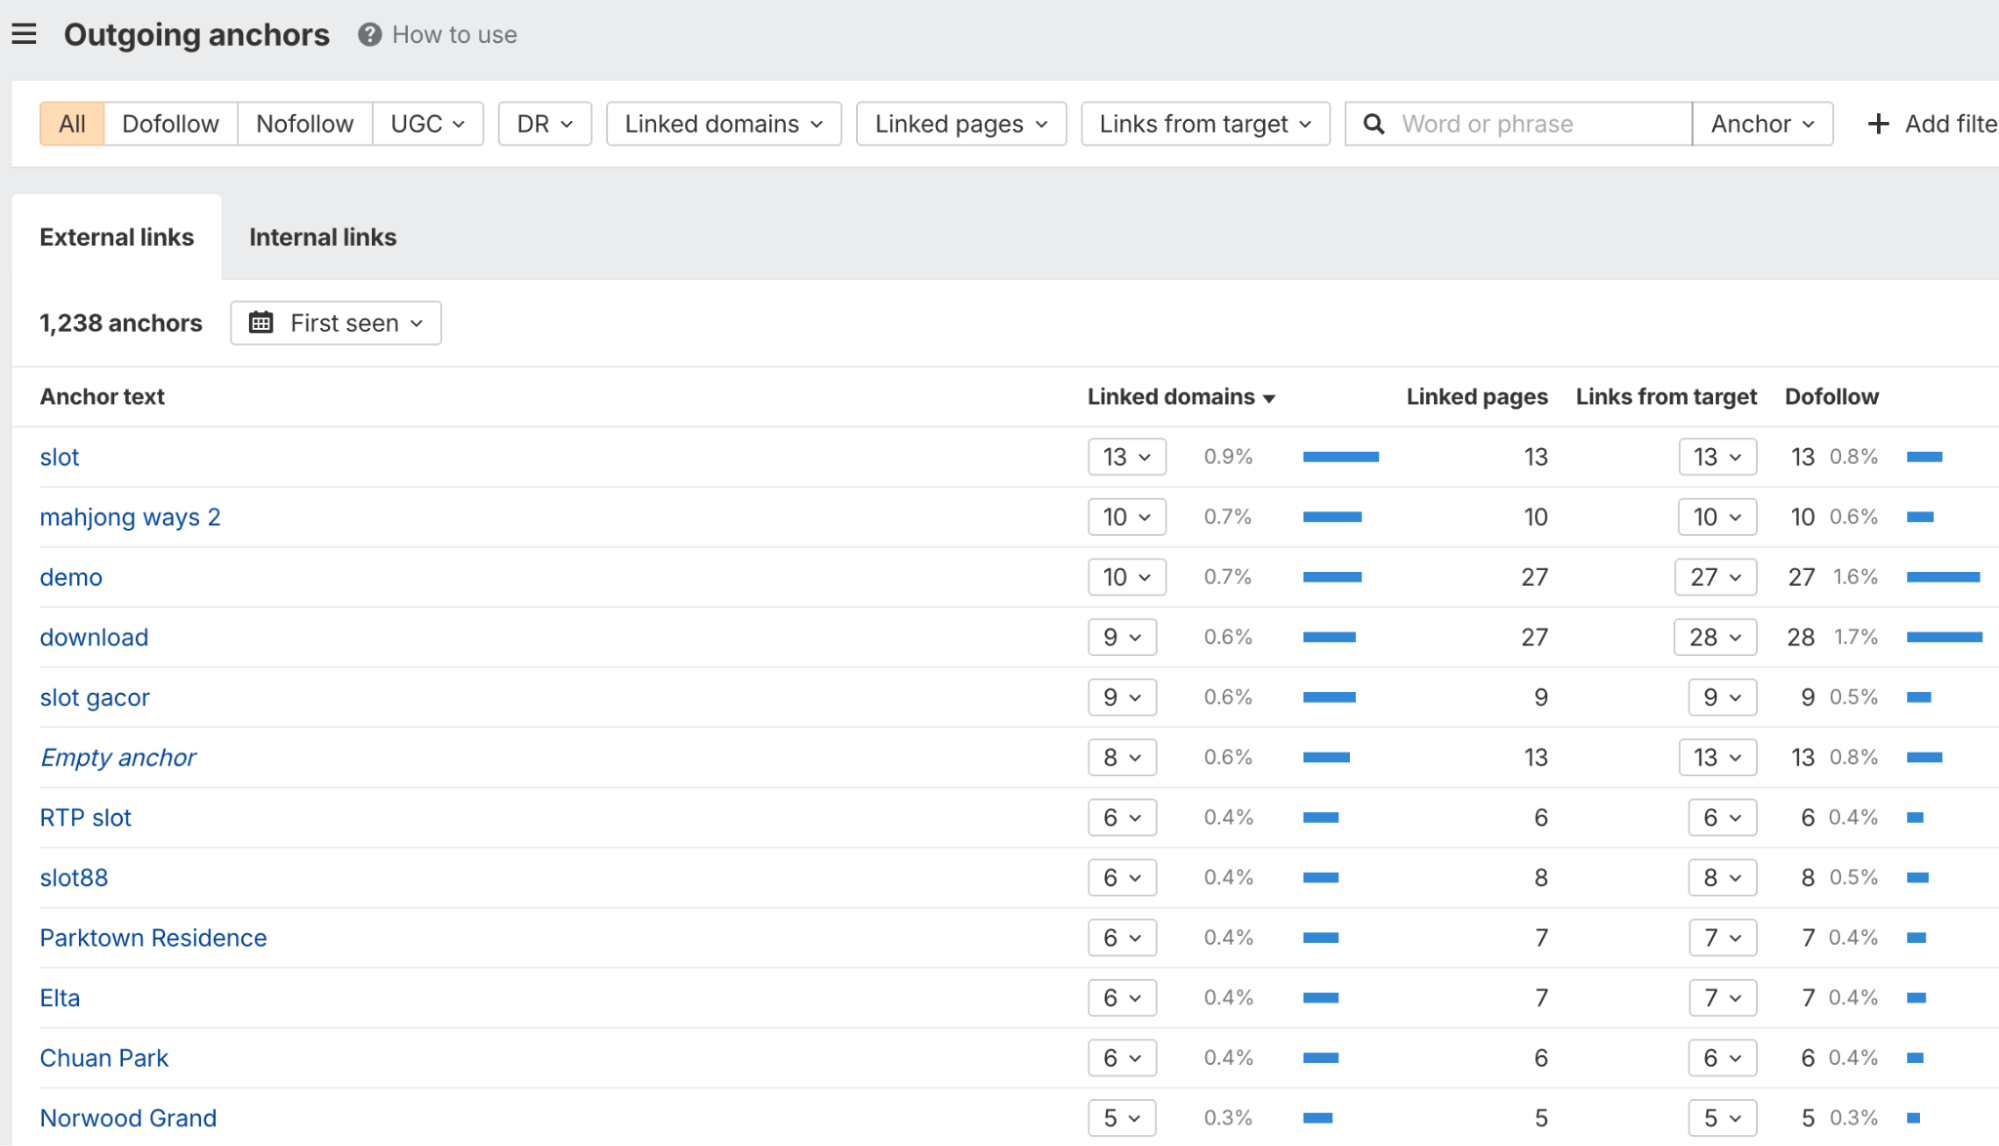Viewport: 1999px width, 1146px height.
Task: Click the Parktown Residence anchor link
Action: tap(152, 937)
